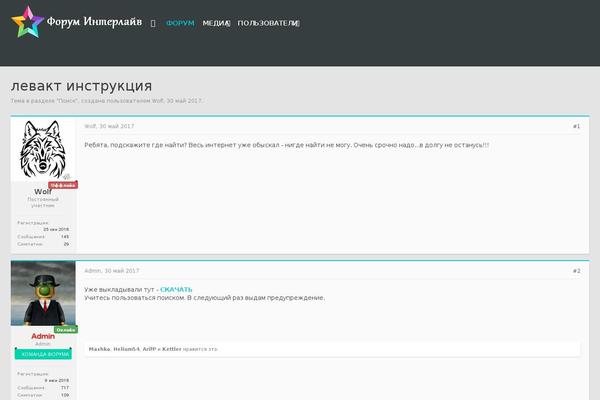Click the Wolf username under the avatar

[x=42, y=191]
